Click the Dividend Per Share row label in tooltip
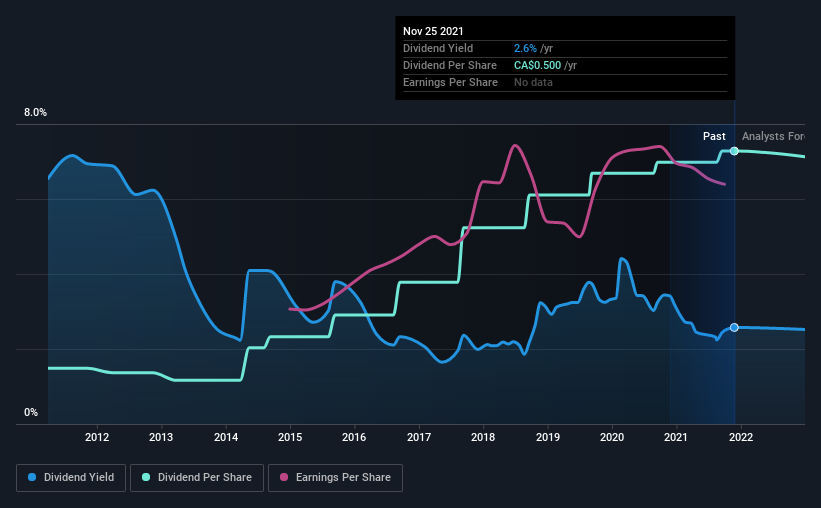 [450, 65]
